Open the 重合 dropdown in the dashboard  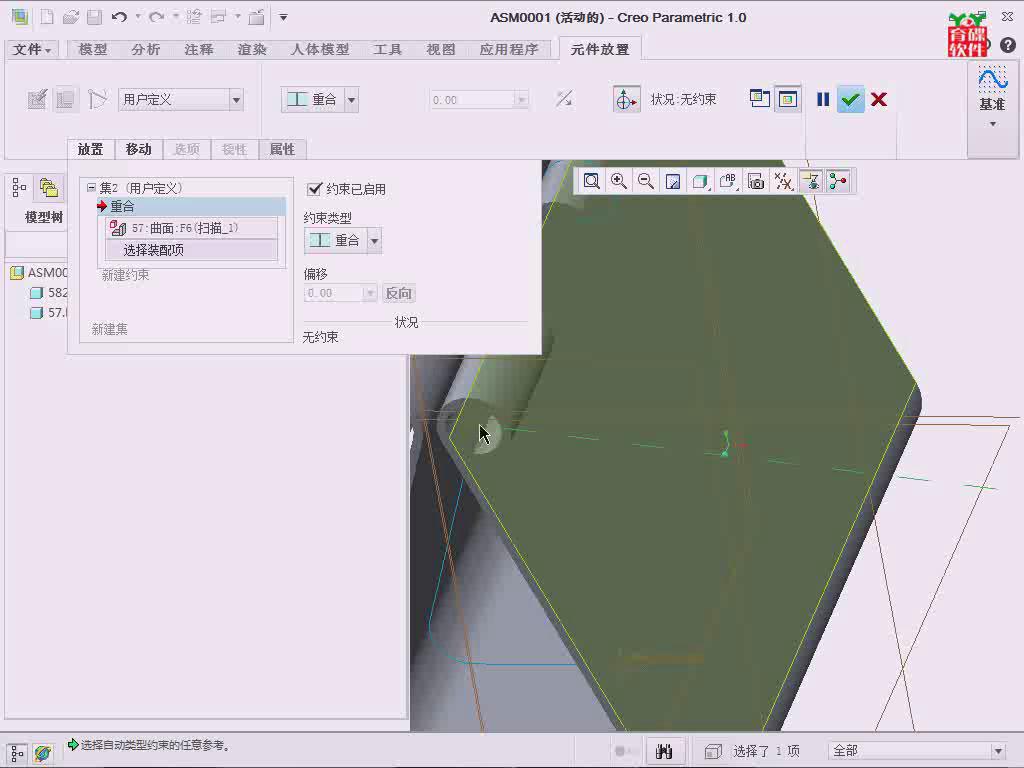[352, 100]
